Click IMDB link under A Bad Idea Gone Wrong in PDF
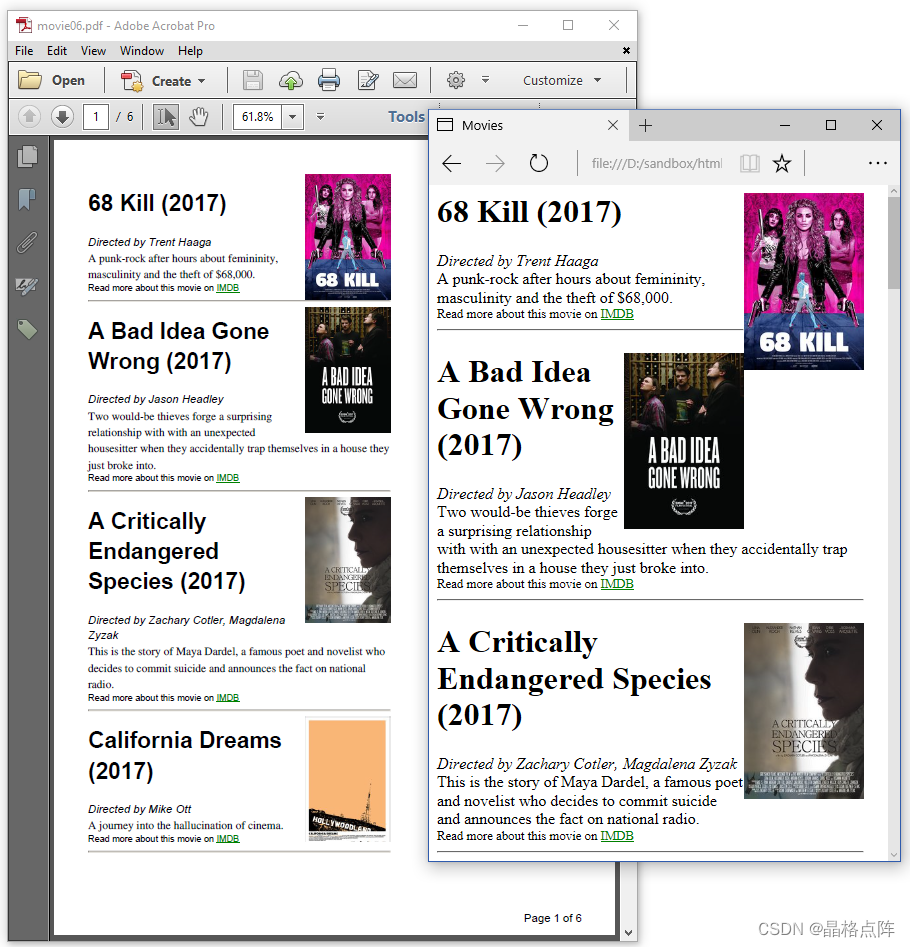 pyautogui.click(x=228, y=478)
